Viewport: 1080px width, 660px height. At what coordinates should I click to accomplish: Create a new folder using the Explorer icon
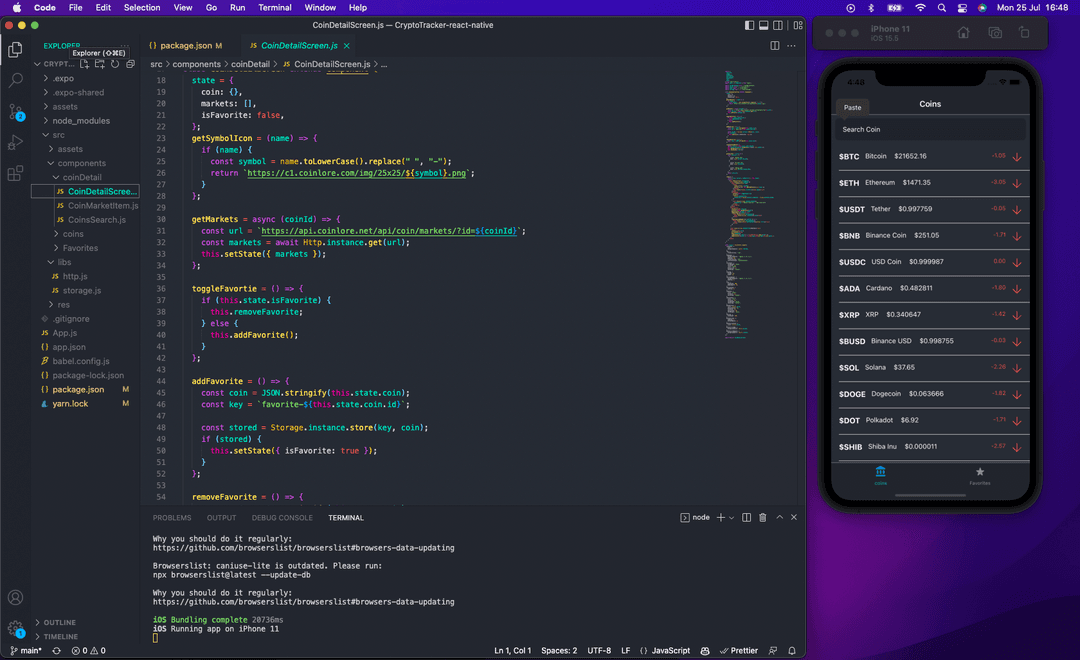(x=100, y=64)
